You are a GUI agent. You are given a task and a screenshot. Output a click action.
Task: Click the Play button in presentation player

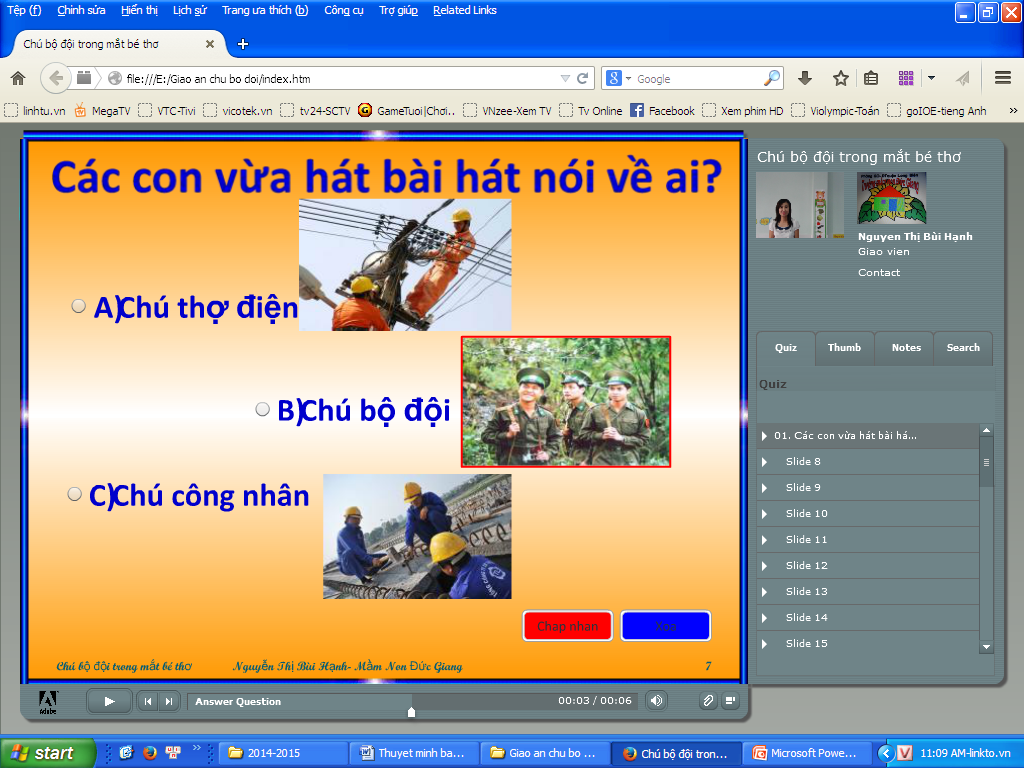109,701
